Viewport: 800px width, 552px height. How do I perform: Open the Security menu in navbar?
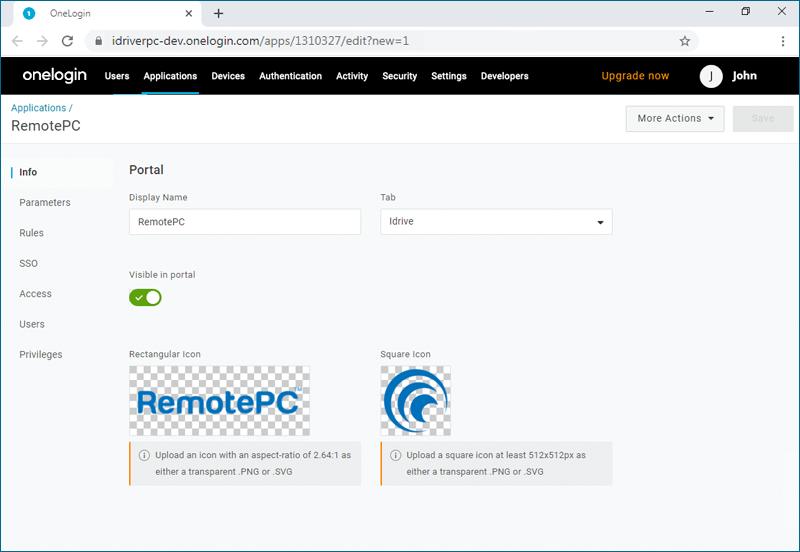399,76
